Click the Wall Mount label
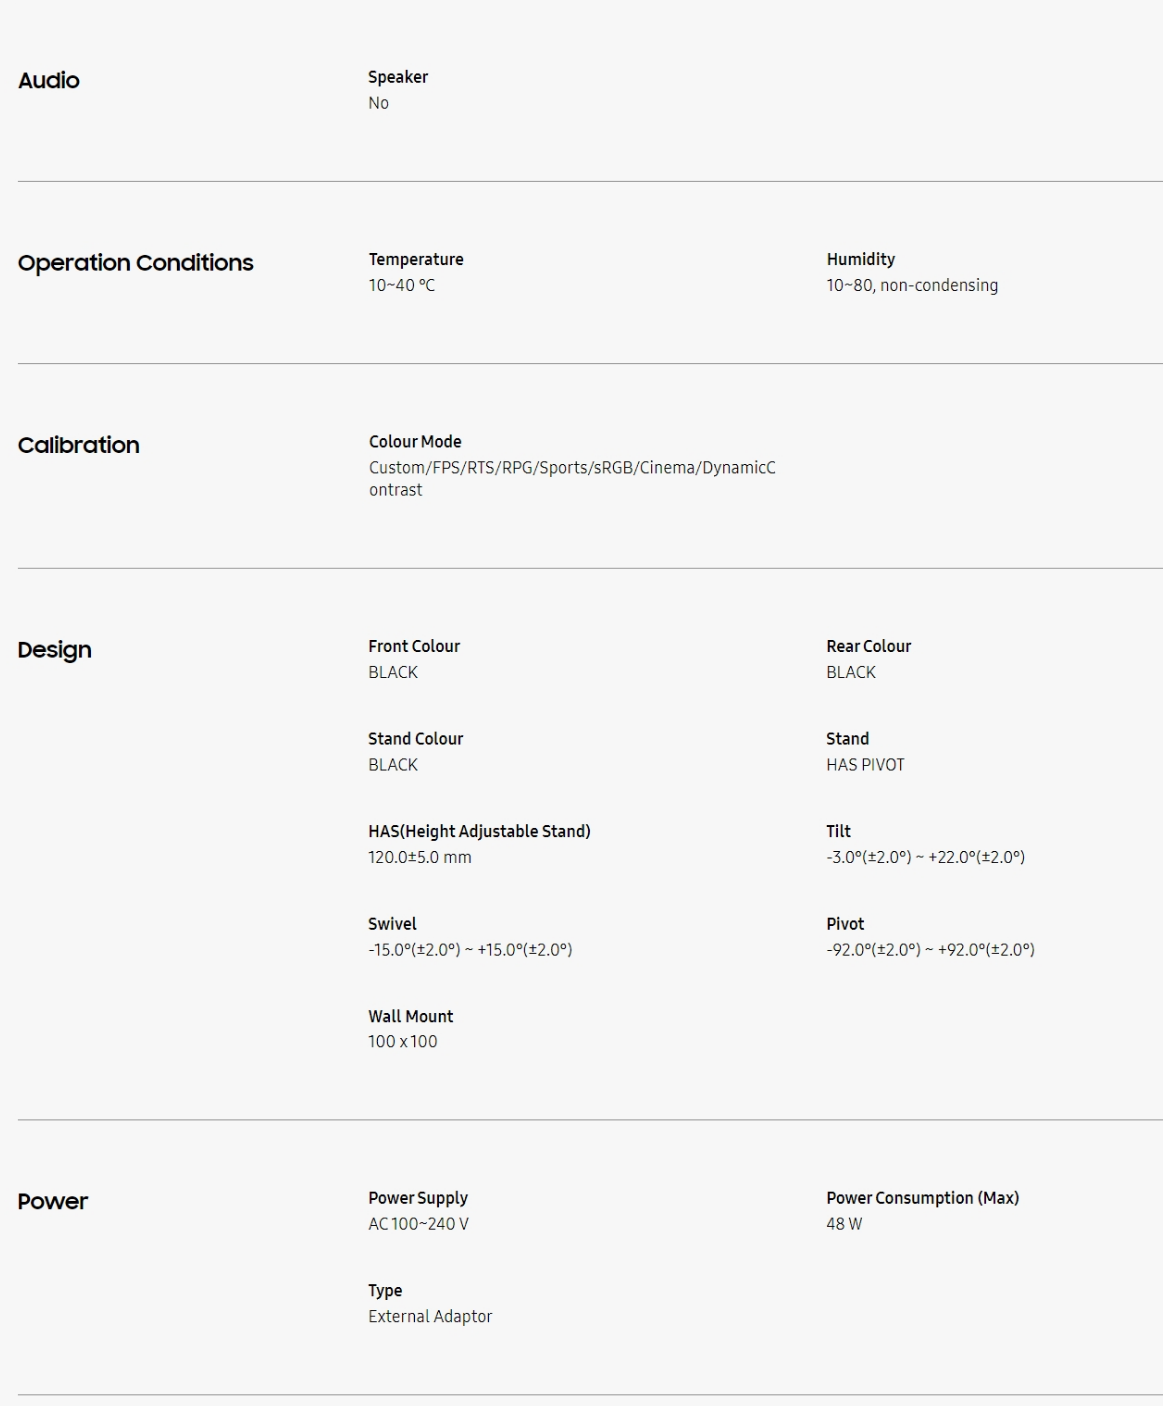The width and height of the screenshot is (1163, 1406). click(x=411, y=1016)
